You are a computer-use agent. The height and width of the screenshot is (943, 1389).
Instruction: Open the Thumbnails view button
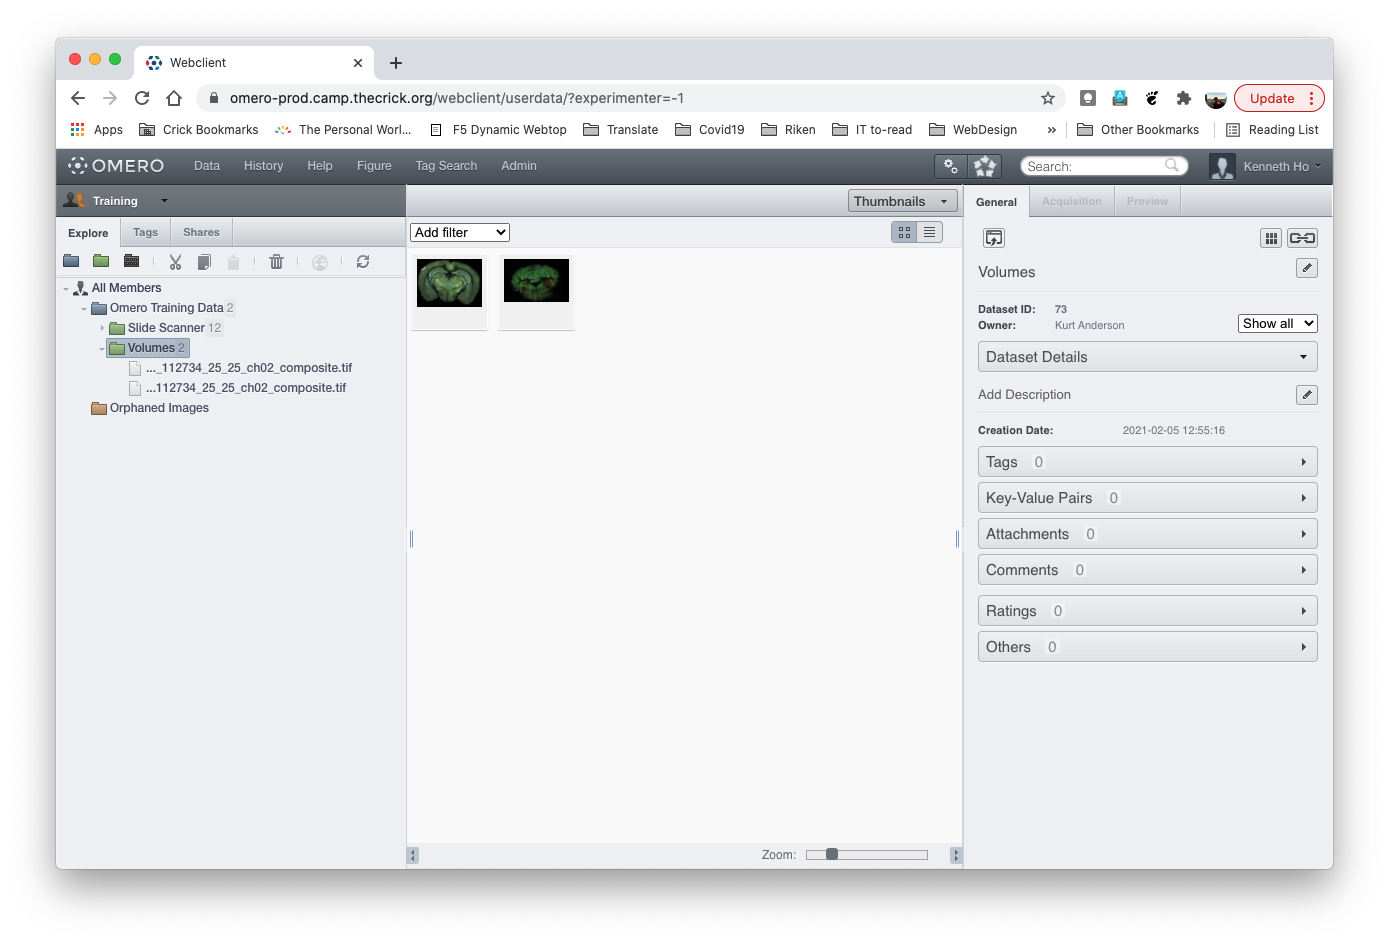901,201
